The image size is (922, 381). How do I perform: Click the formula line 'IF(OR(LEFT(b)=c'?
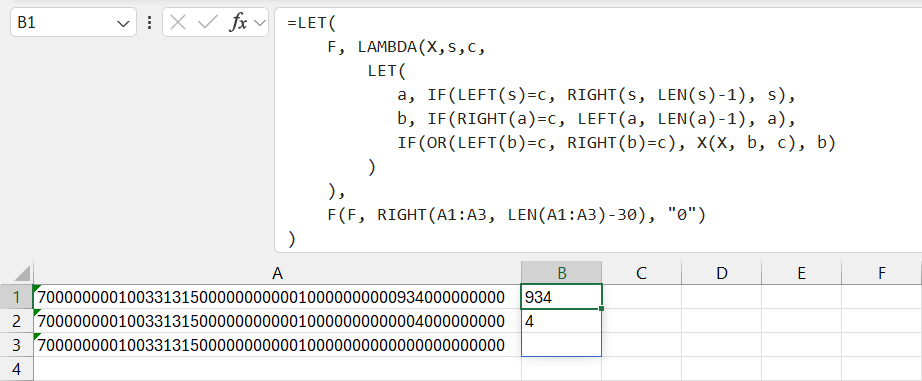[616, 143]
